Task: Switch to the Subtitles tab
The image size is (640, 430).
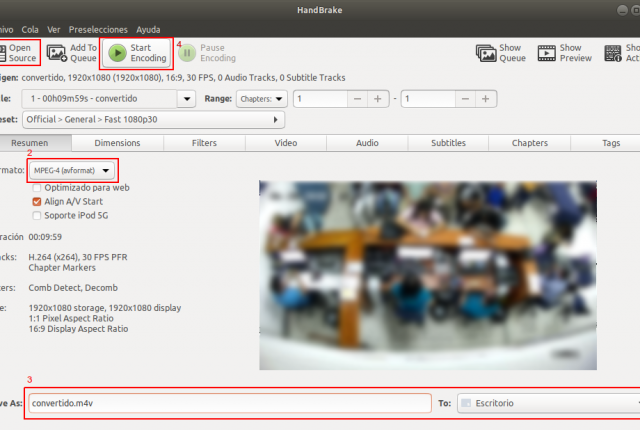Action: 448,143
